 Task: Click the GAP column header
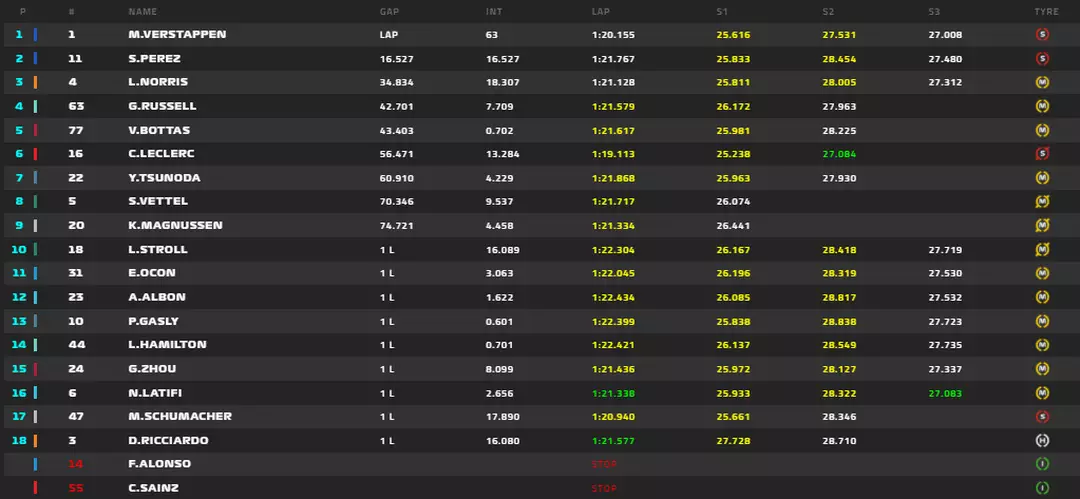pos(389,12)
